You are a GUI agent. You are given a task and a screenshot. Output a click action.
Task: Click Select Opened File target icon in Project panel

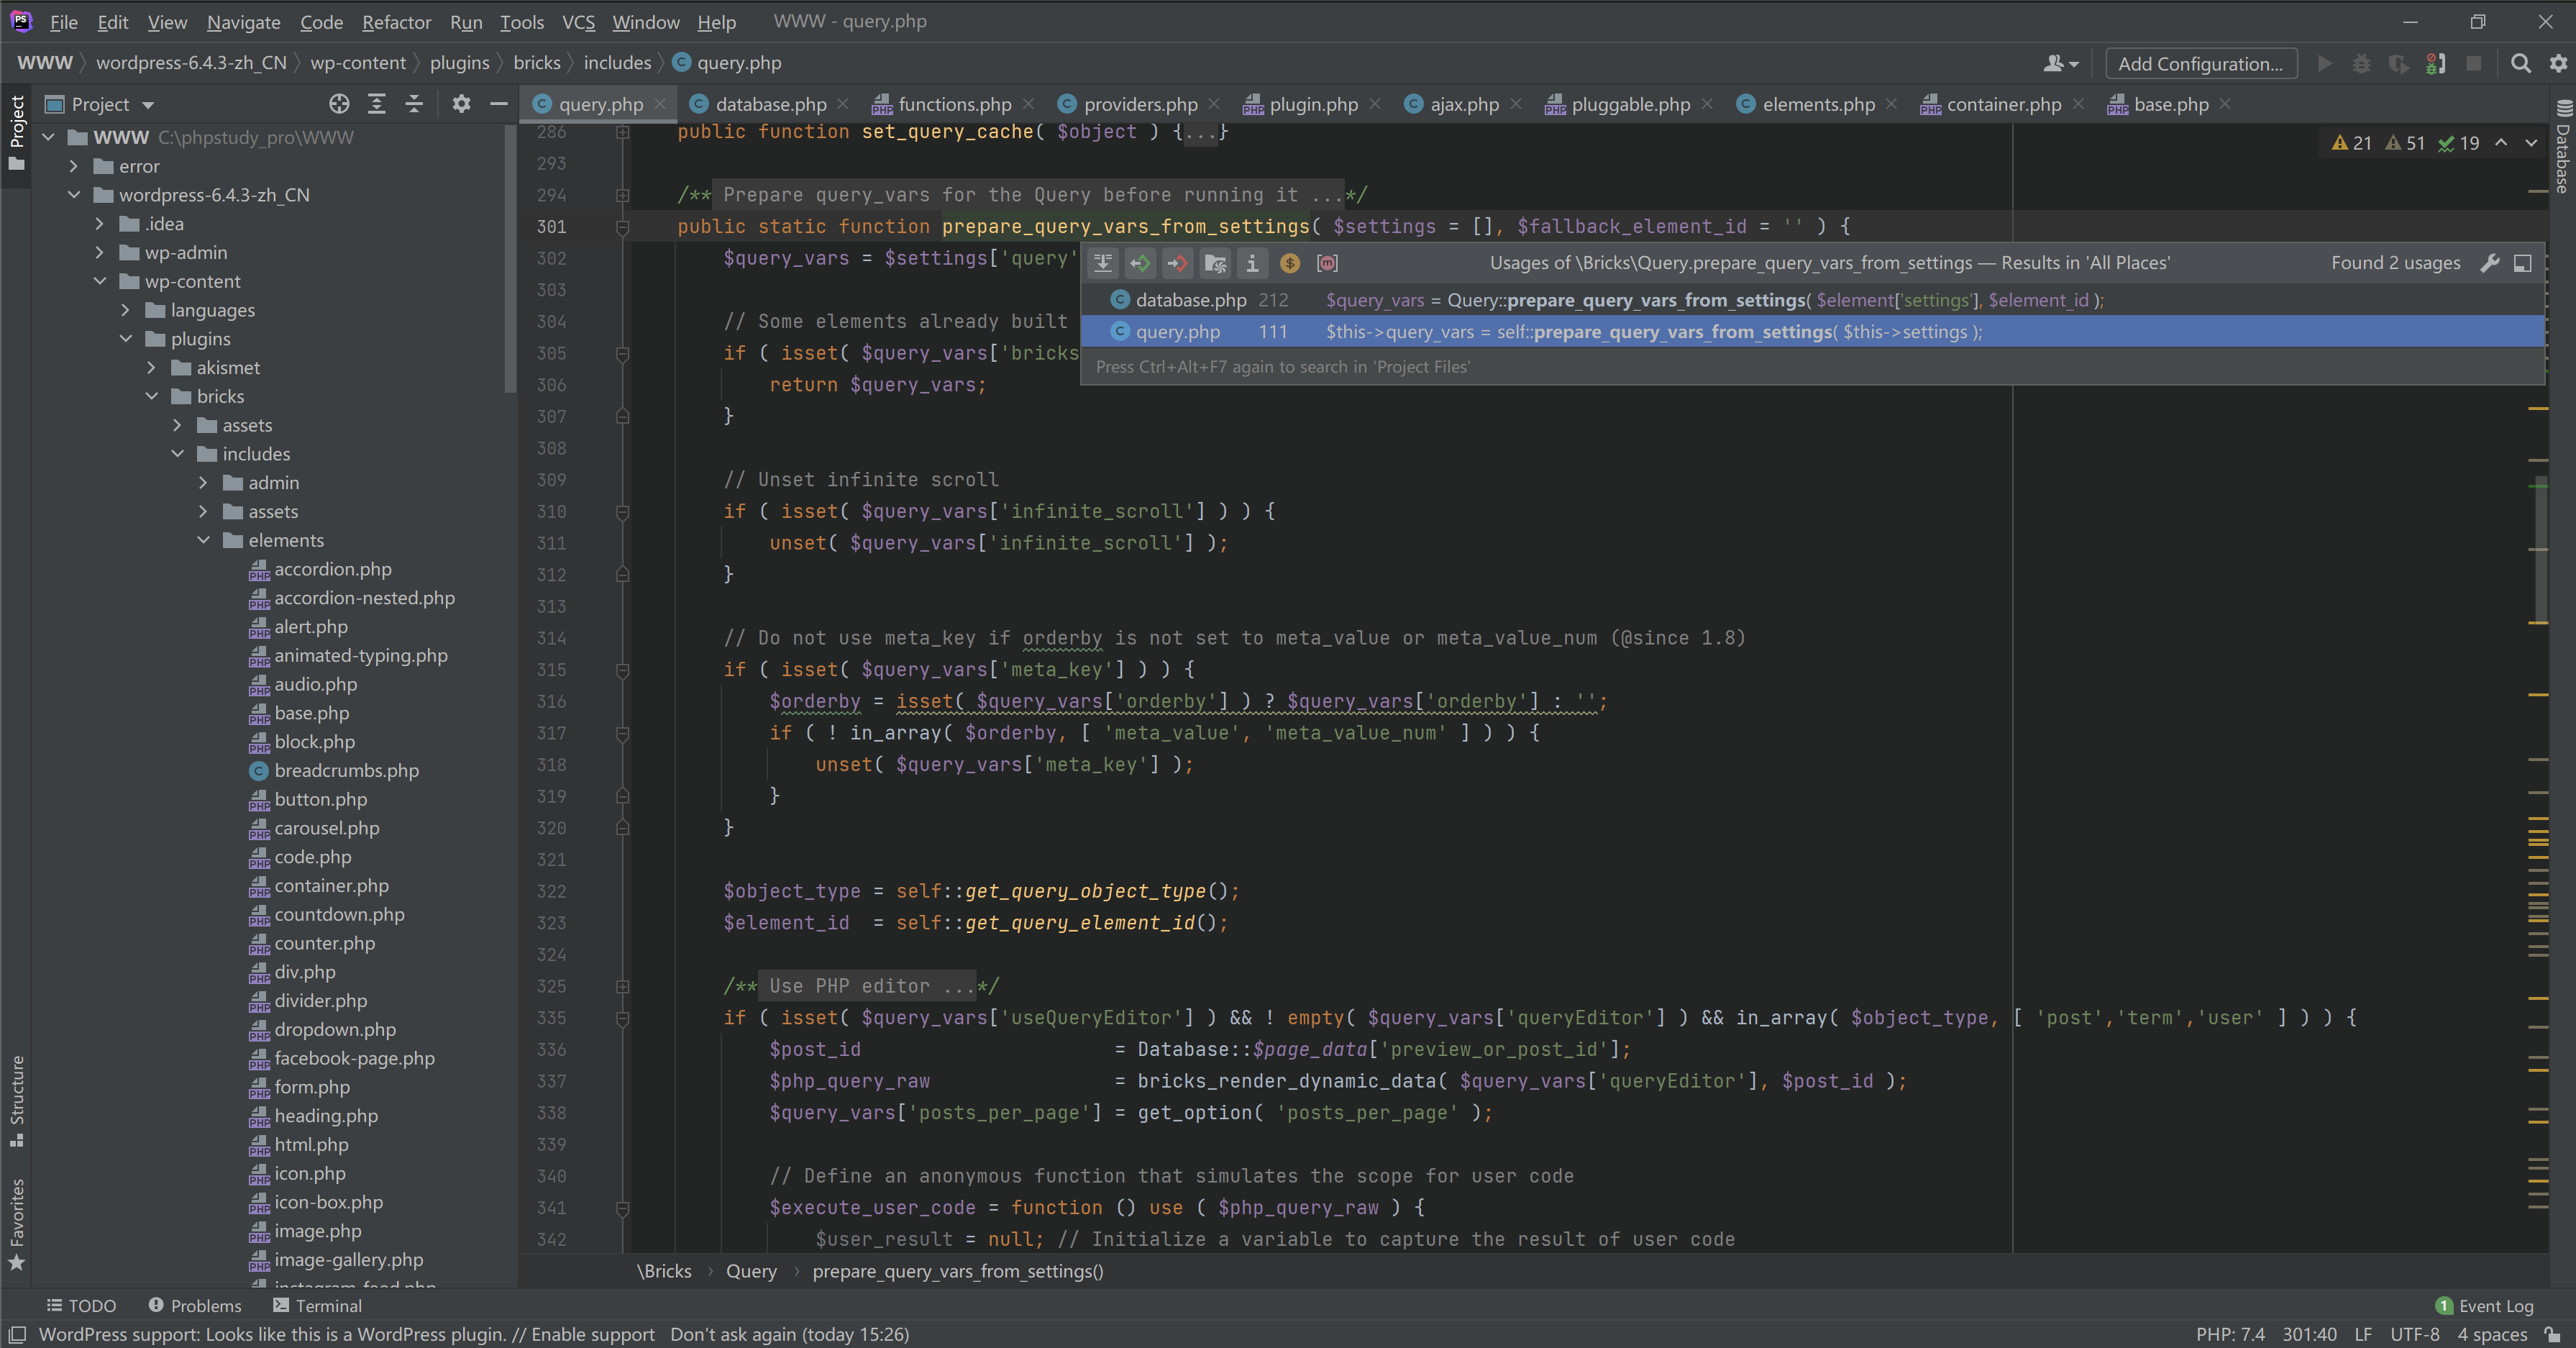pyautogui.click(x=339, y=104)
